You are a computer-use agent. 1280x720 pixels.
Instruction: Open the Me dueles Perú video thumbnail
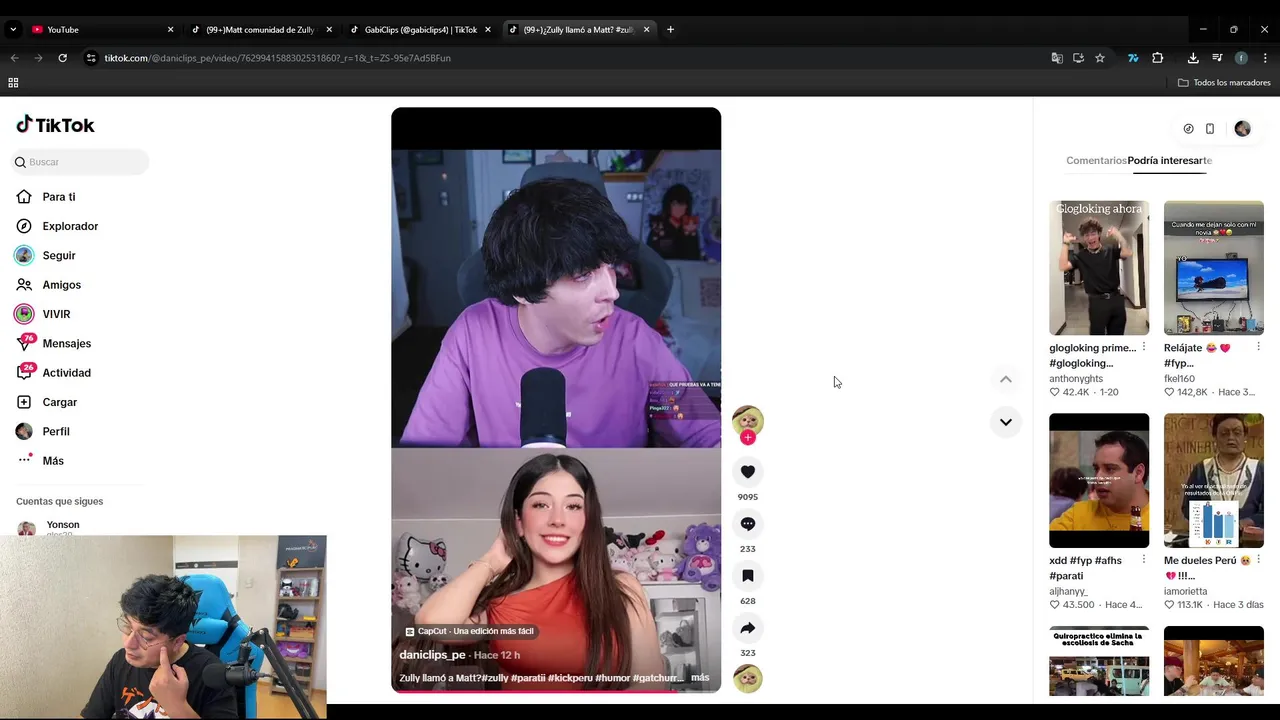[x=1214, y=481]
